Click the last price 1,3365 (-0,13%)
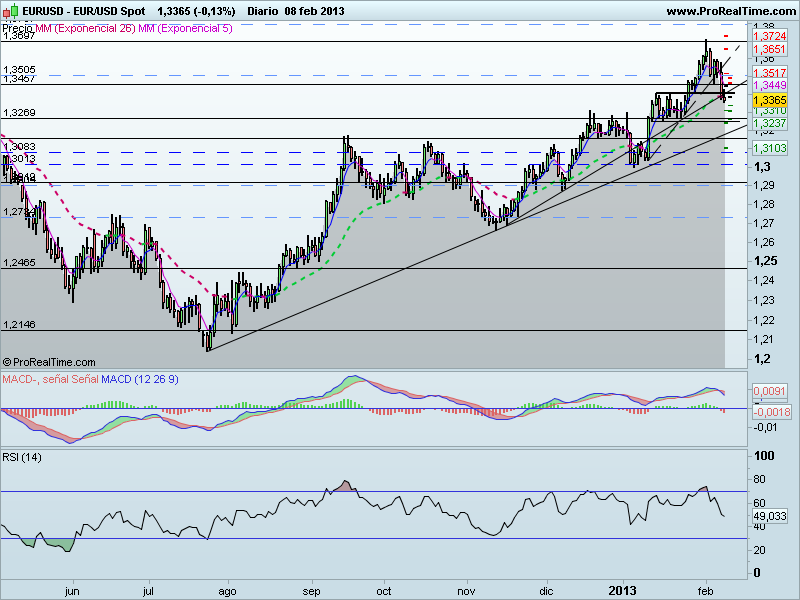The width and height of the screenshot is (800, 600). pos(196,11)
